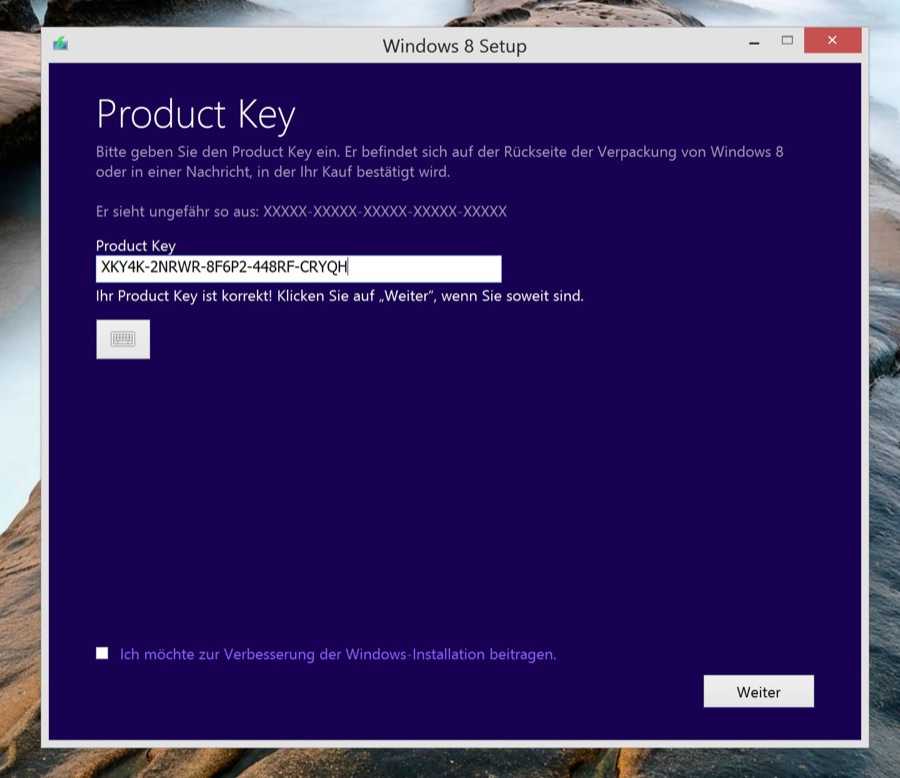Maximize the Windows 8 Setup window

click(x=787, y=40)
